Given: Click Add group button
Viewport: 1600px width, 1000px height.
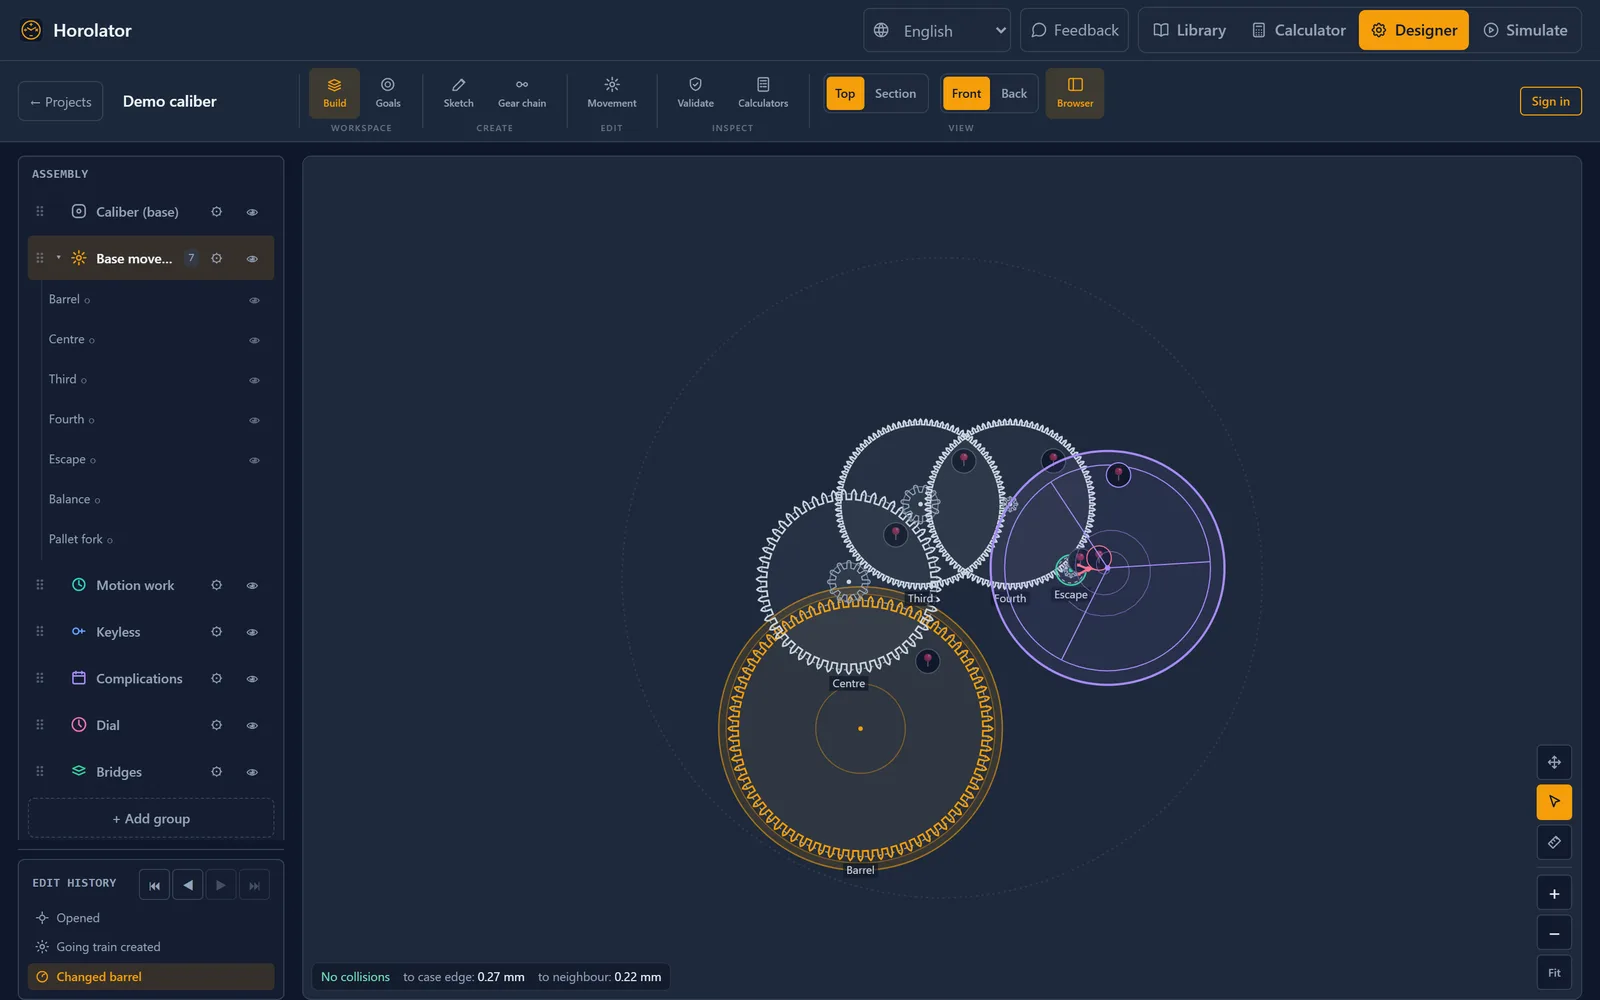Looking at the screenshot, I should pos(151,818).
